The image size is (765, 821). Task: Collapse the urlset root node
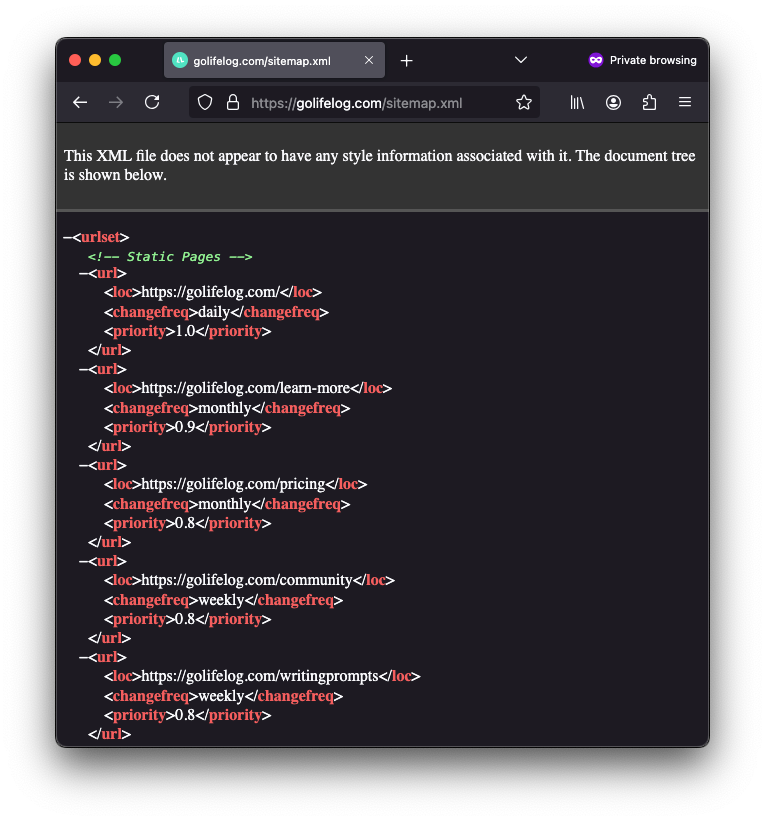click(x=67, y=237)
